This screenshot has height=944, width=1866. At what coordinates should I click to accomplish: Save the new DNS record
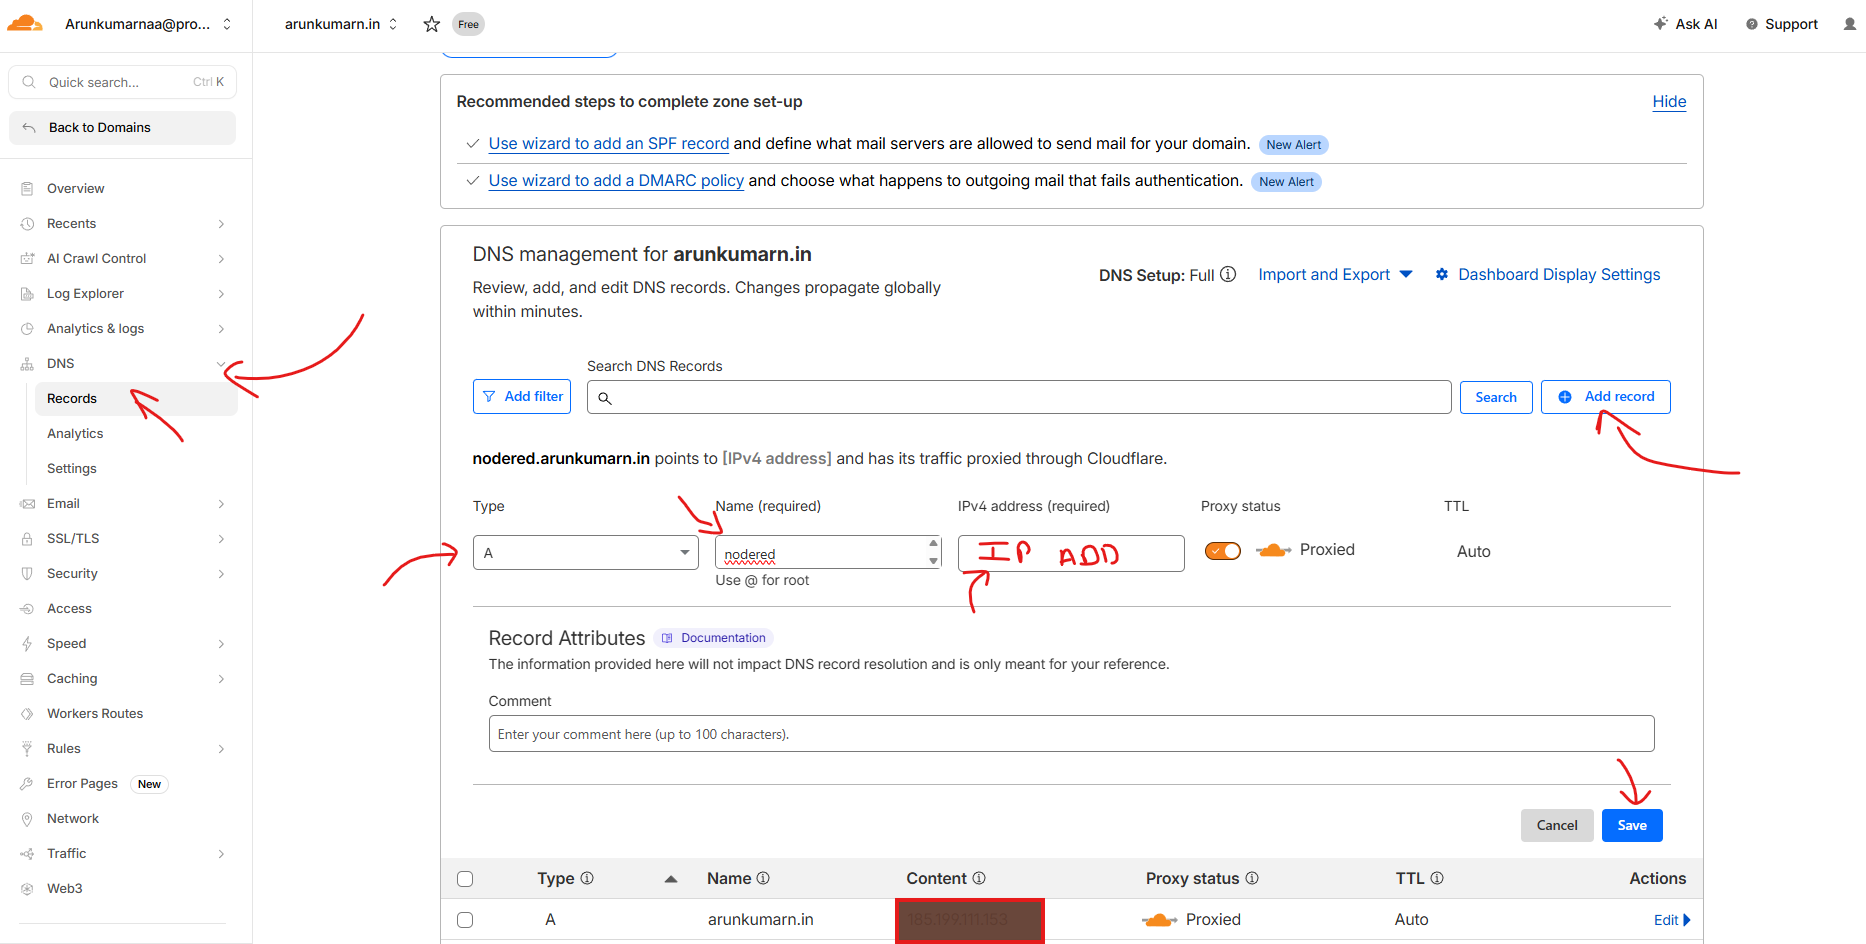(1631, 825)
